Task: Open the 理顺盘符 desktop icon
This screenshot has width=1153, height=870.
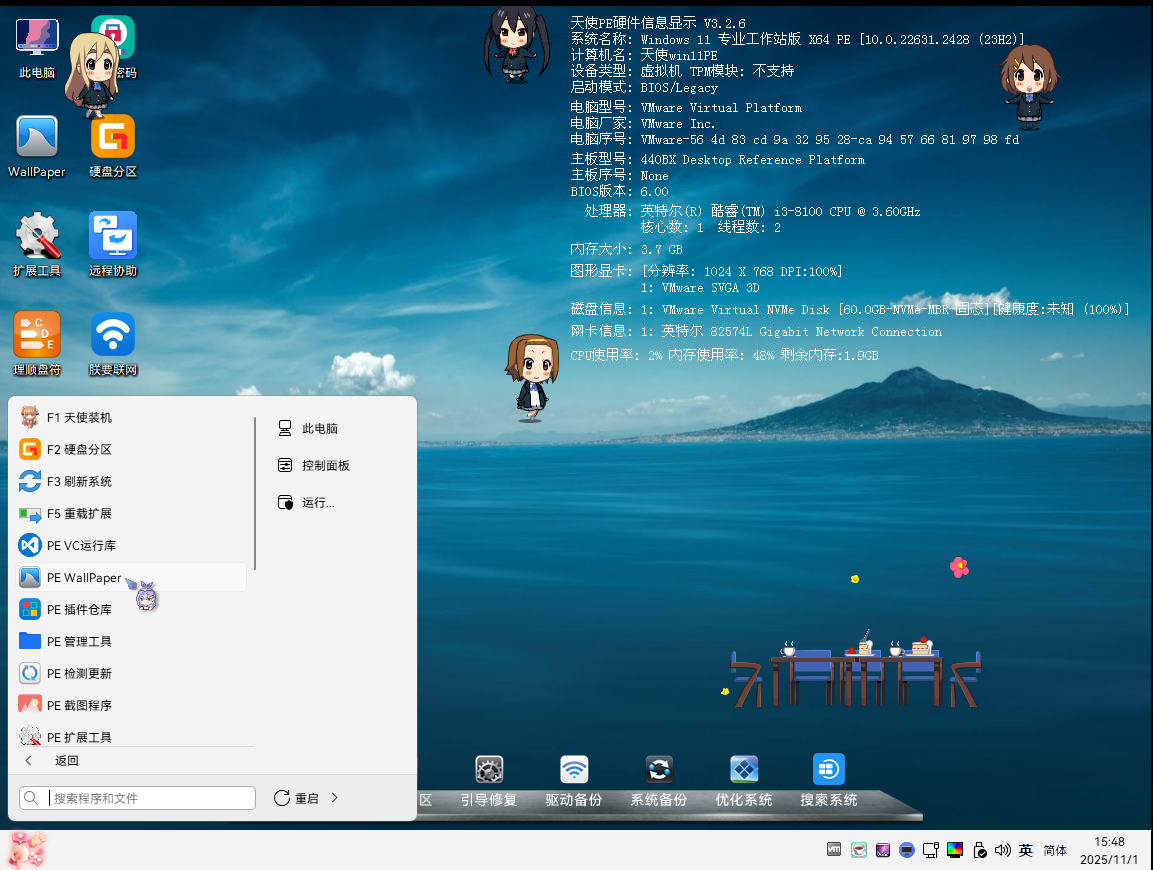Action: click(37, 335)
